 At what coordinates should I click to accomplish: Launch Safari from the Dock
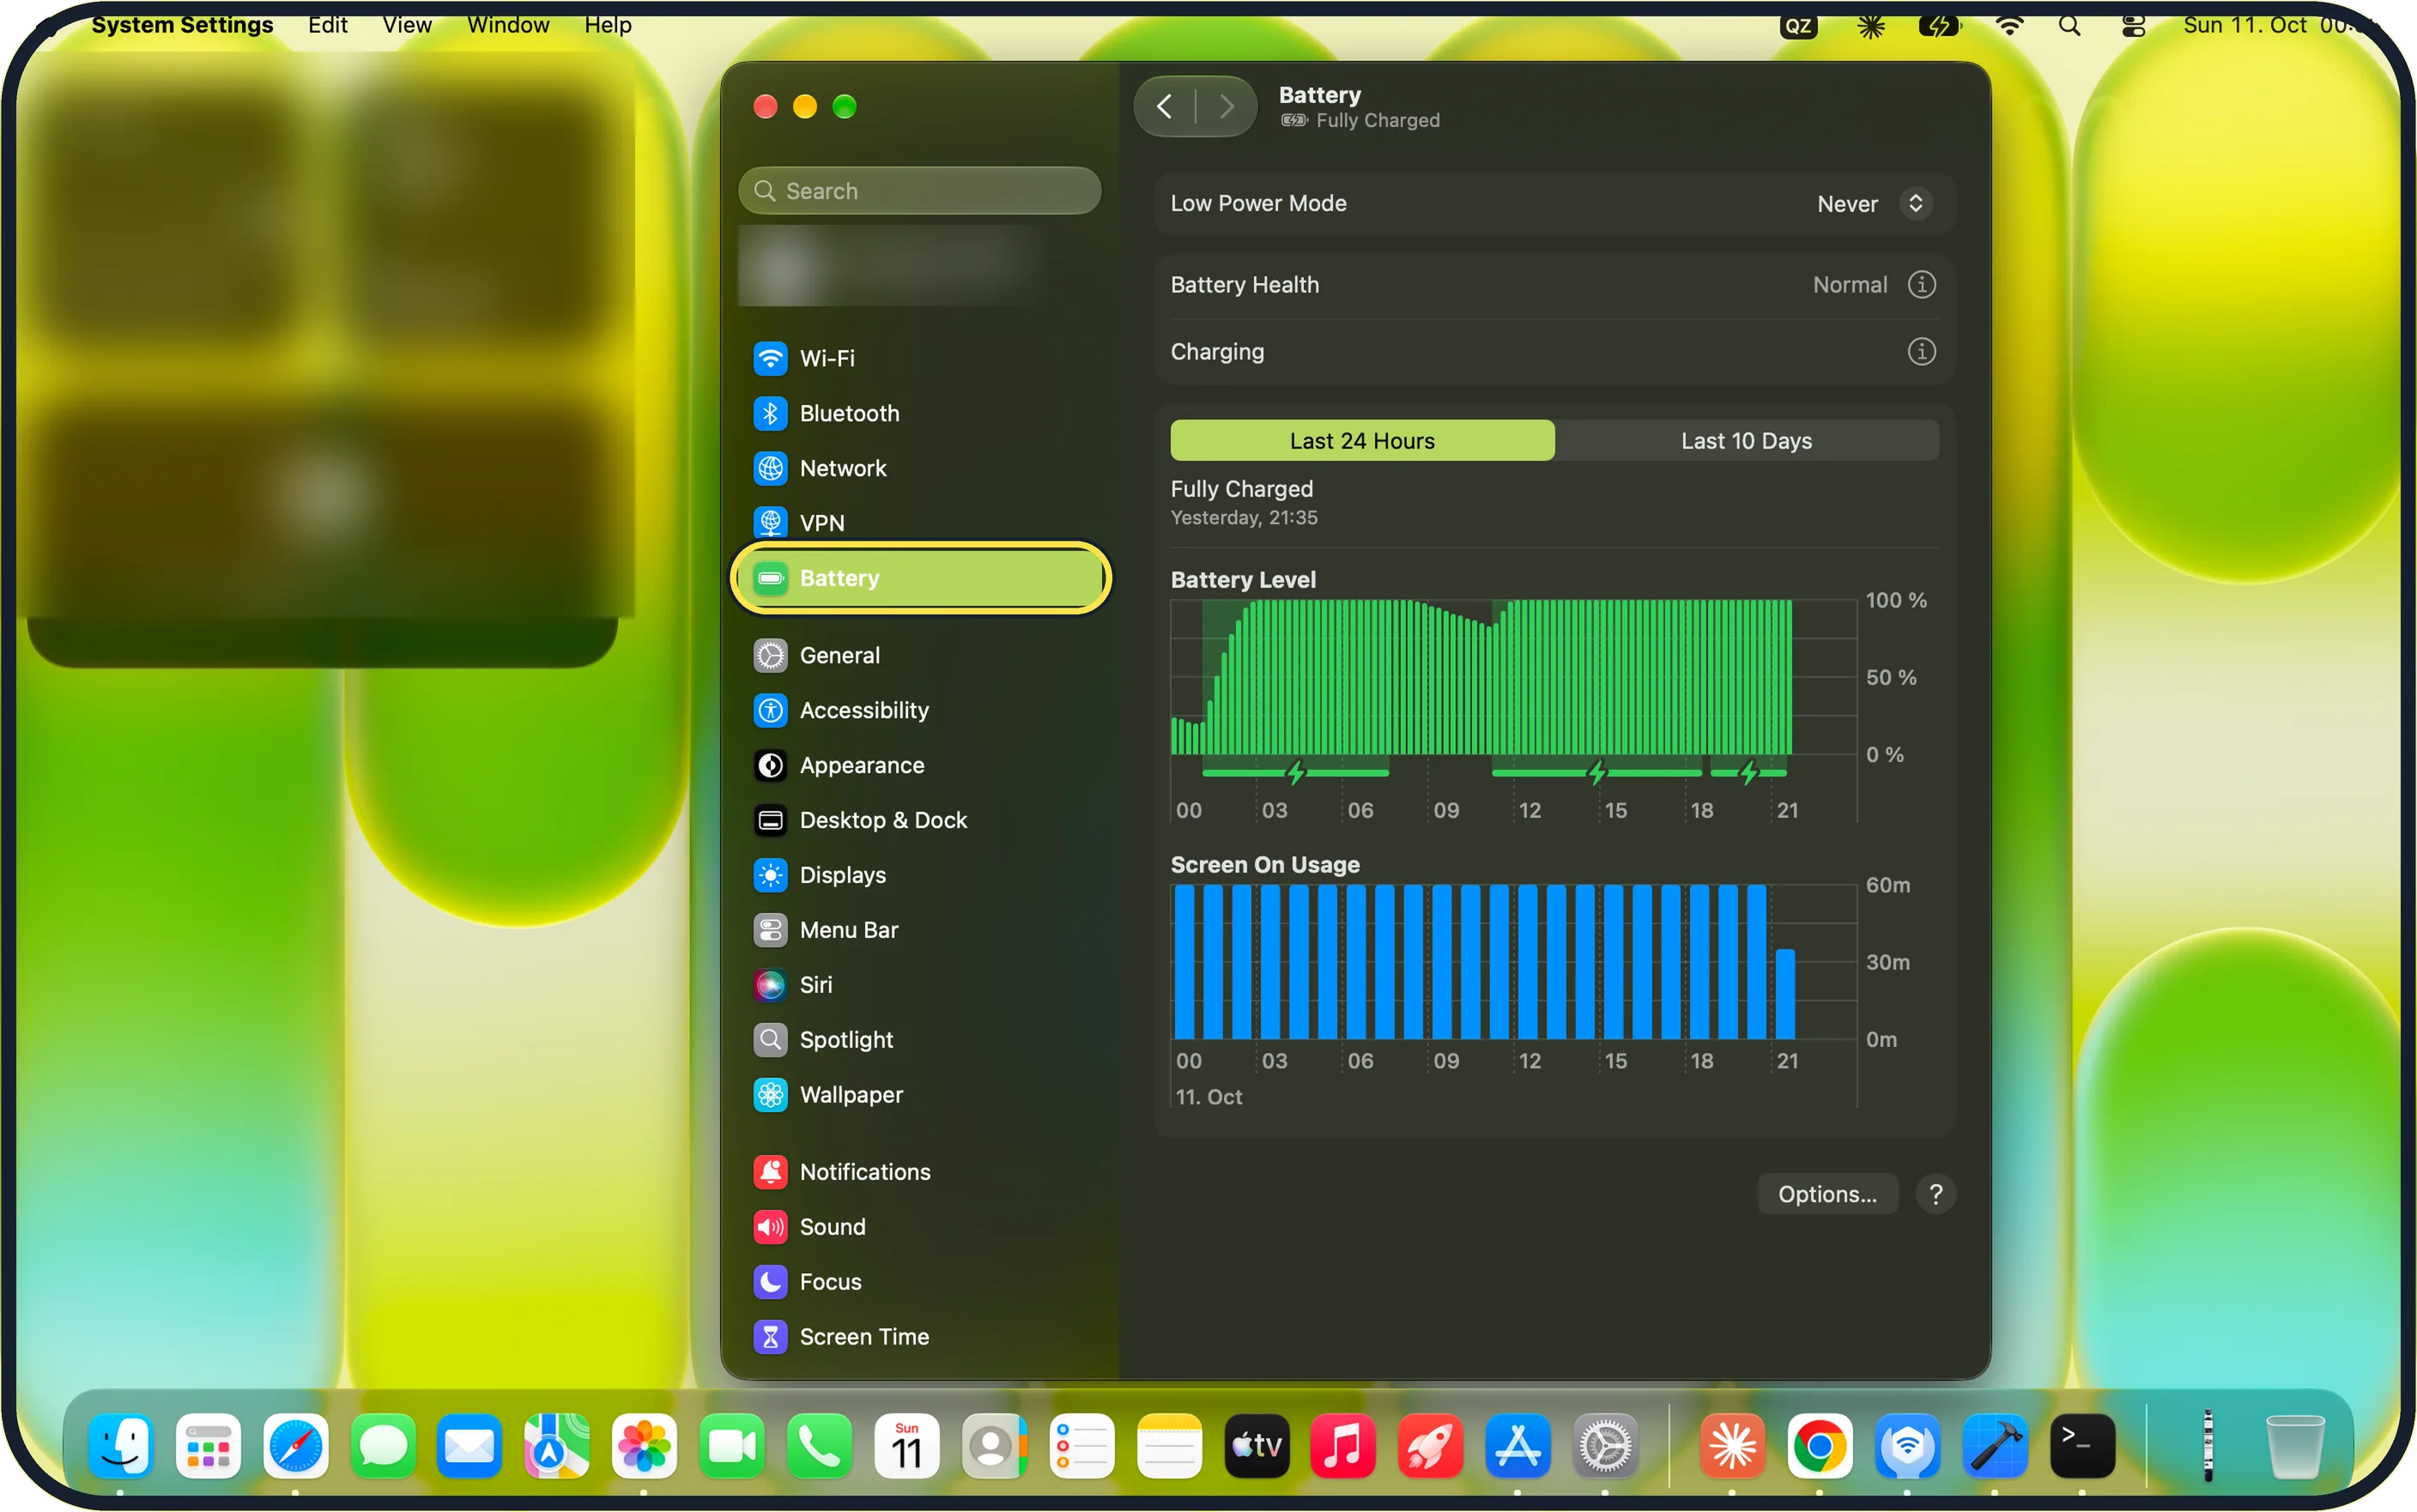[x=295, y=1446]
